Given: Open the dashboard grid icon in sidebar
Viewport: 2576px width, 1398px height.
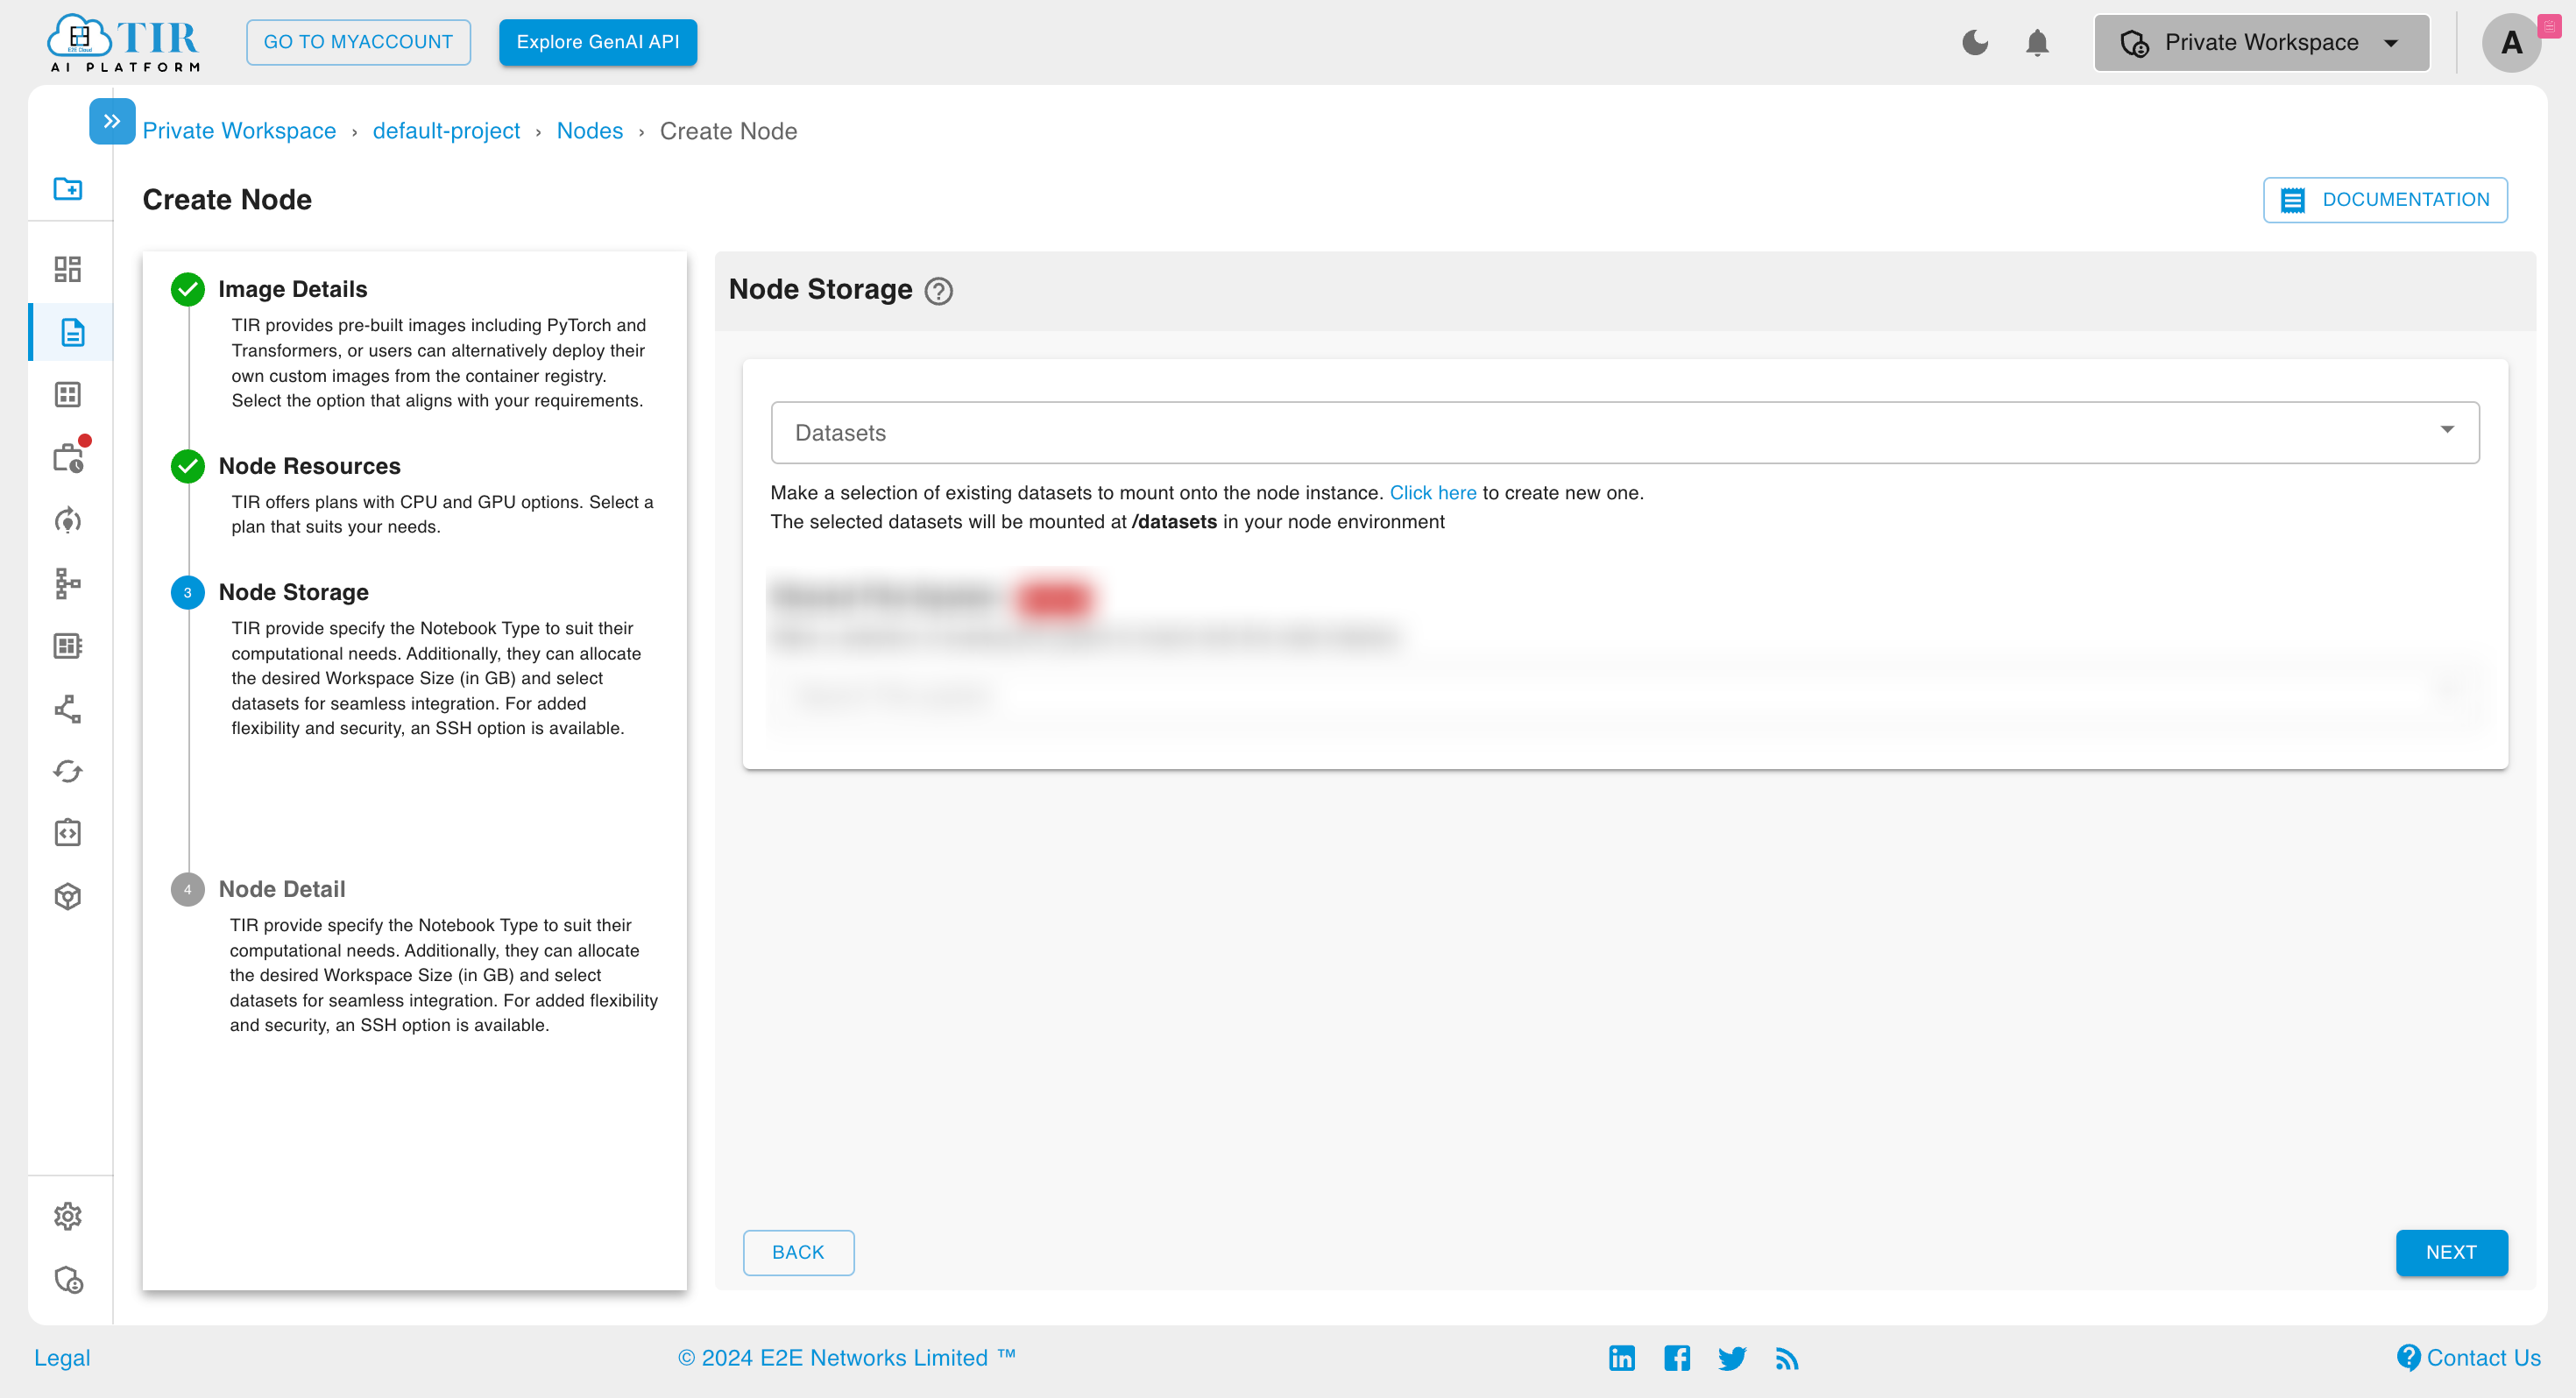Looking at the screenshot, I should click(x=68, y=269).
